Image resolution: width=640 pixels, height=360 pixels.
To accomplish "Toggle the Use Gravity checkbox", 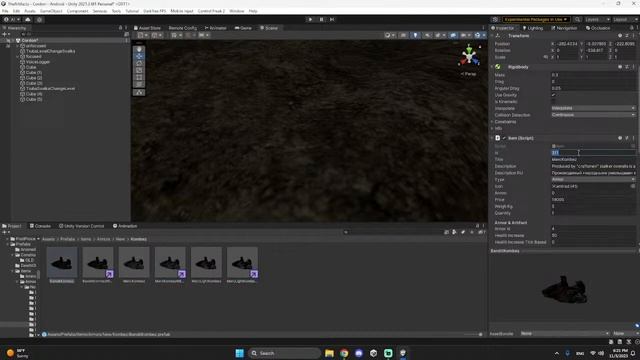I will pyautogui.click(x=553, y=95).
